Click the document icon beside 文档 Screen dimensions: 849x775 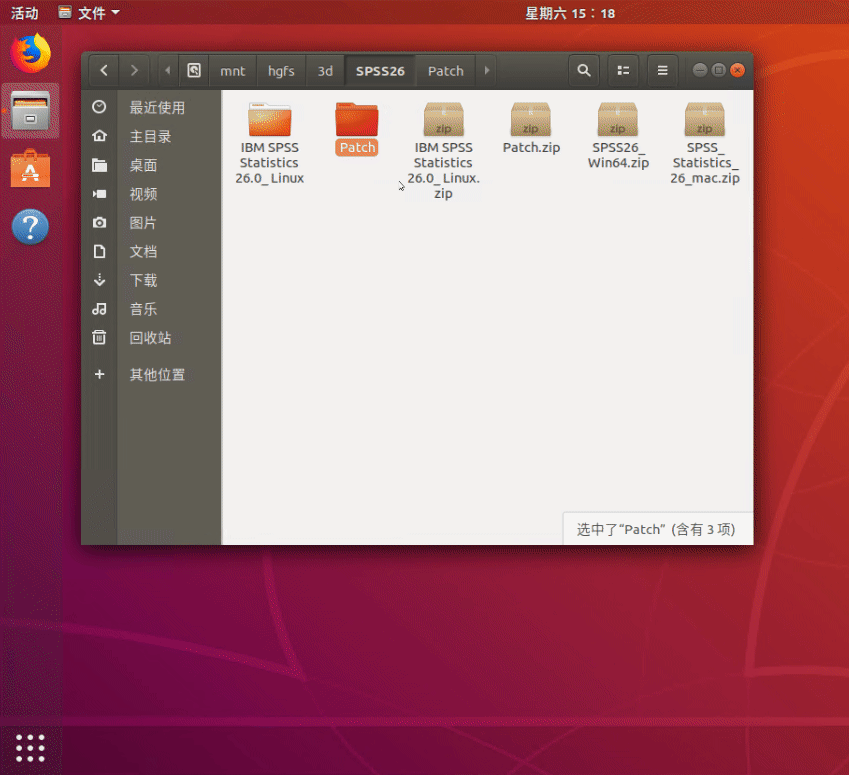coord(99,251)
